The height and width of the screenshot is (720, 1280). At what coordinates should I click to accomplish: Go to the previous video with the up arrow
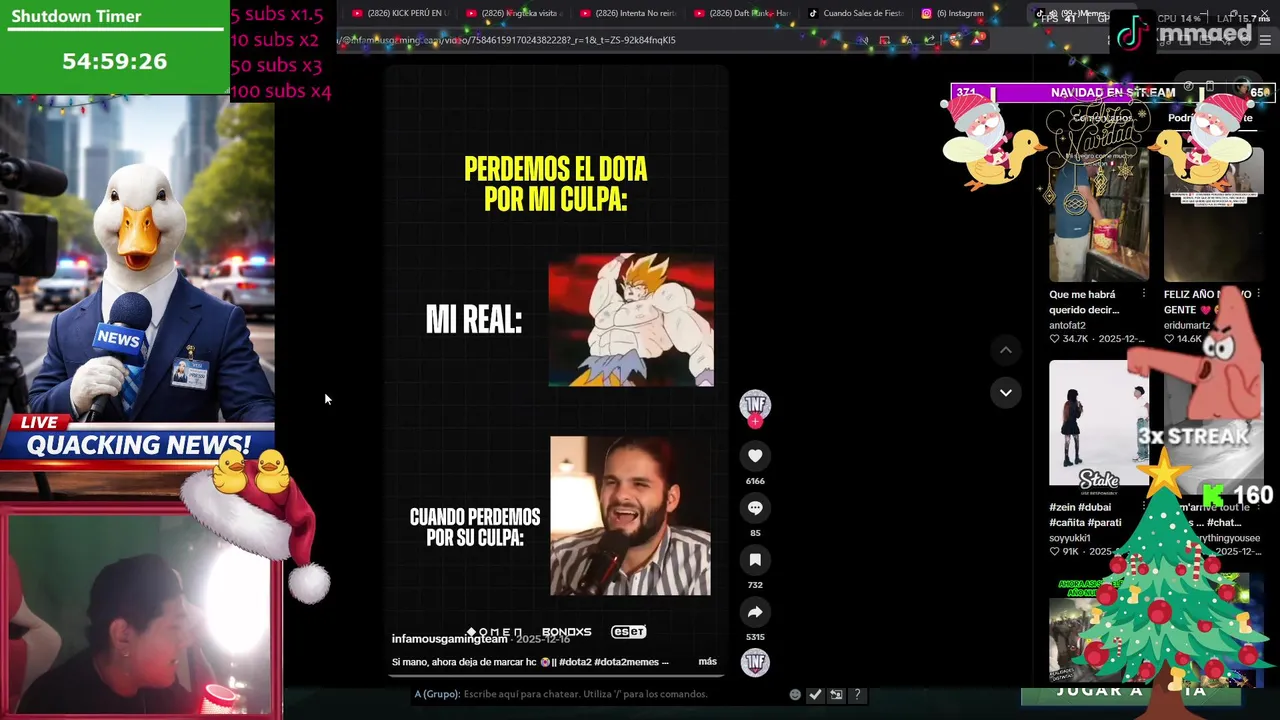(x=1006, y=350)
